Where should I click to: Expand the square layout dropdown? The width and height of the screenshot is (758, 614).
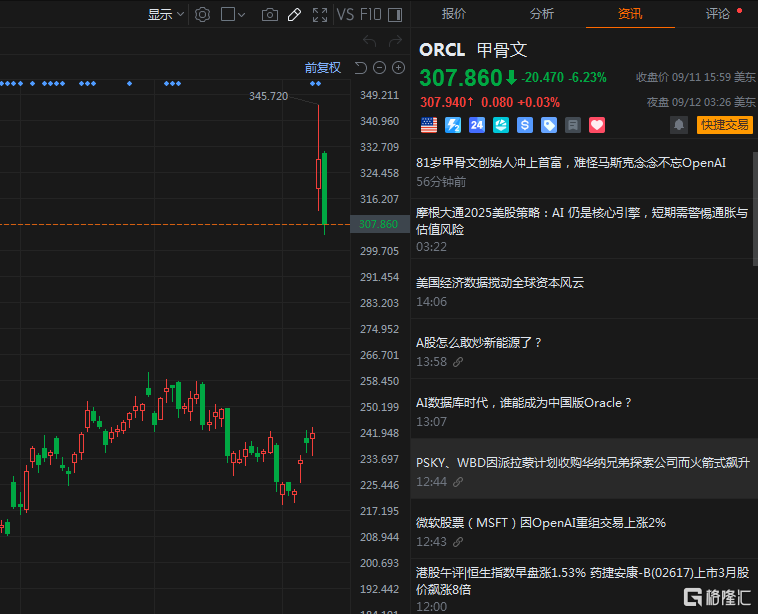point(233,15)
